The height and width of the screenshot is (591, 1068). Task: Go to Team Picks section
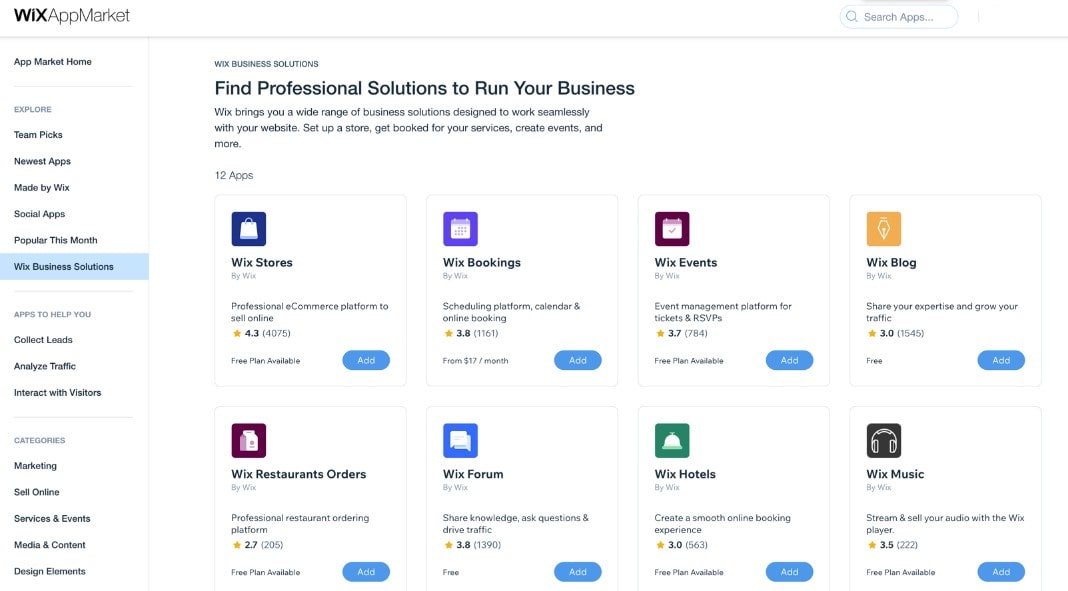[38, 135]
